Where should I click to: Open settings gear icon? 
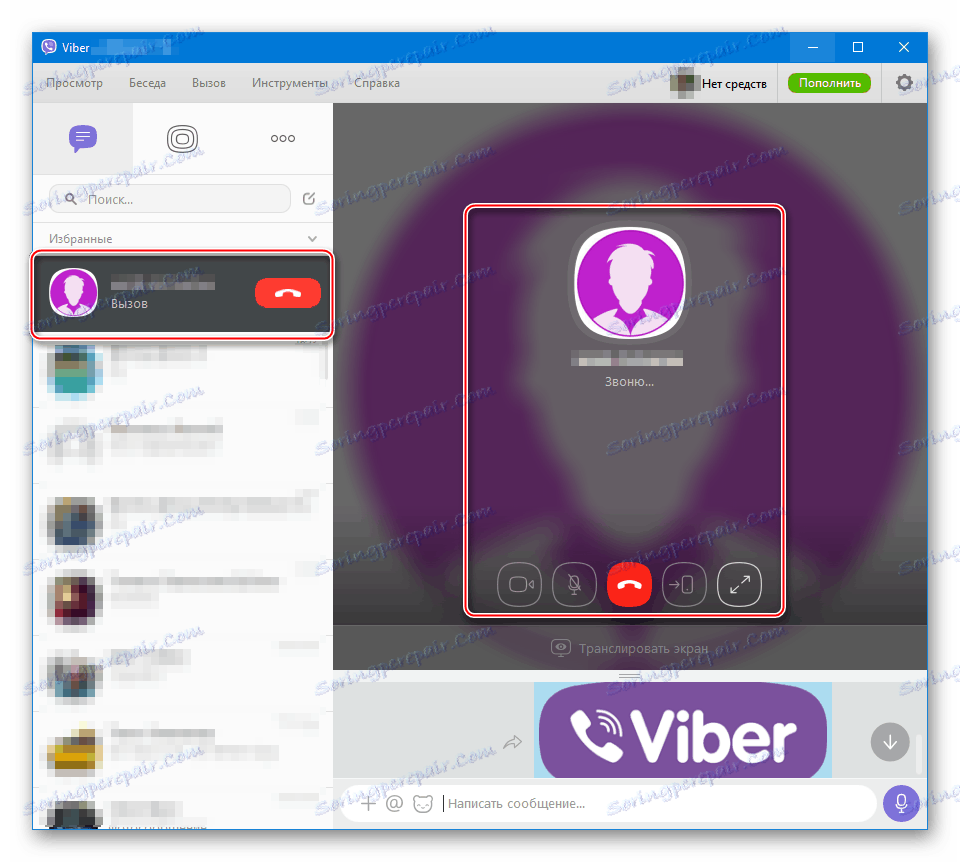pyautogui.click(x=904, y=82)
